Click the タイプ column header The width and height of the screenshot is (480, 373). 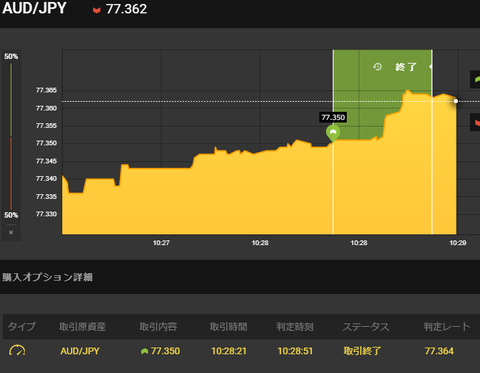click(21, 327)
